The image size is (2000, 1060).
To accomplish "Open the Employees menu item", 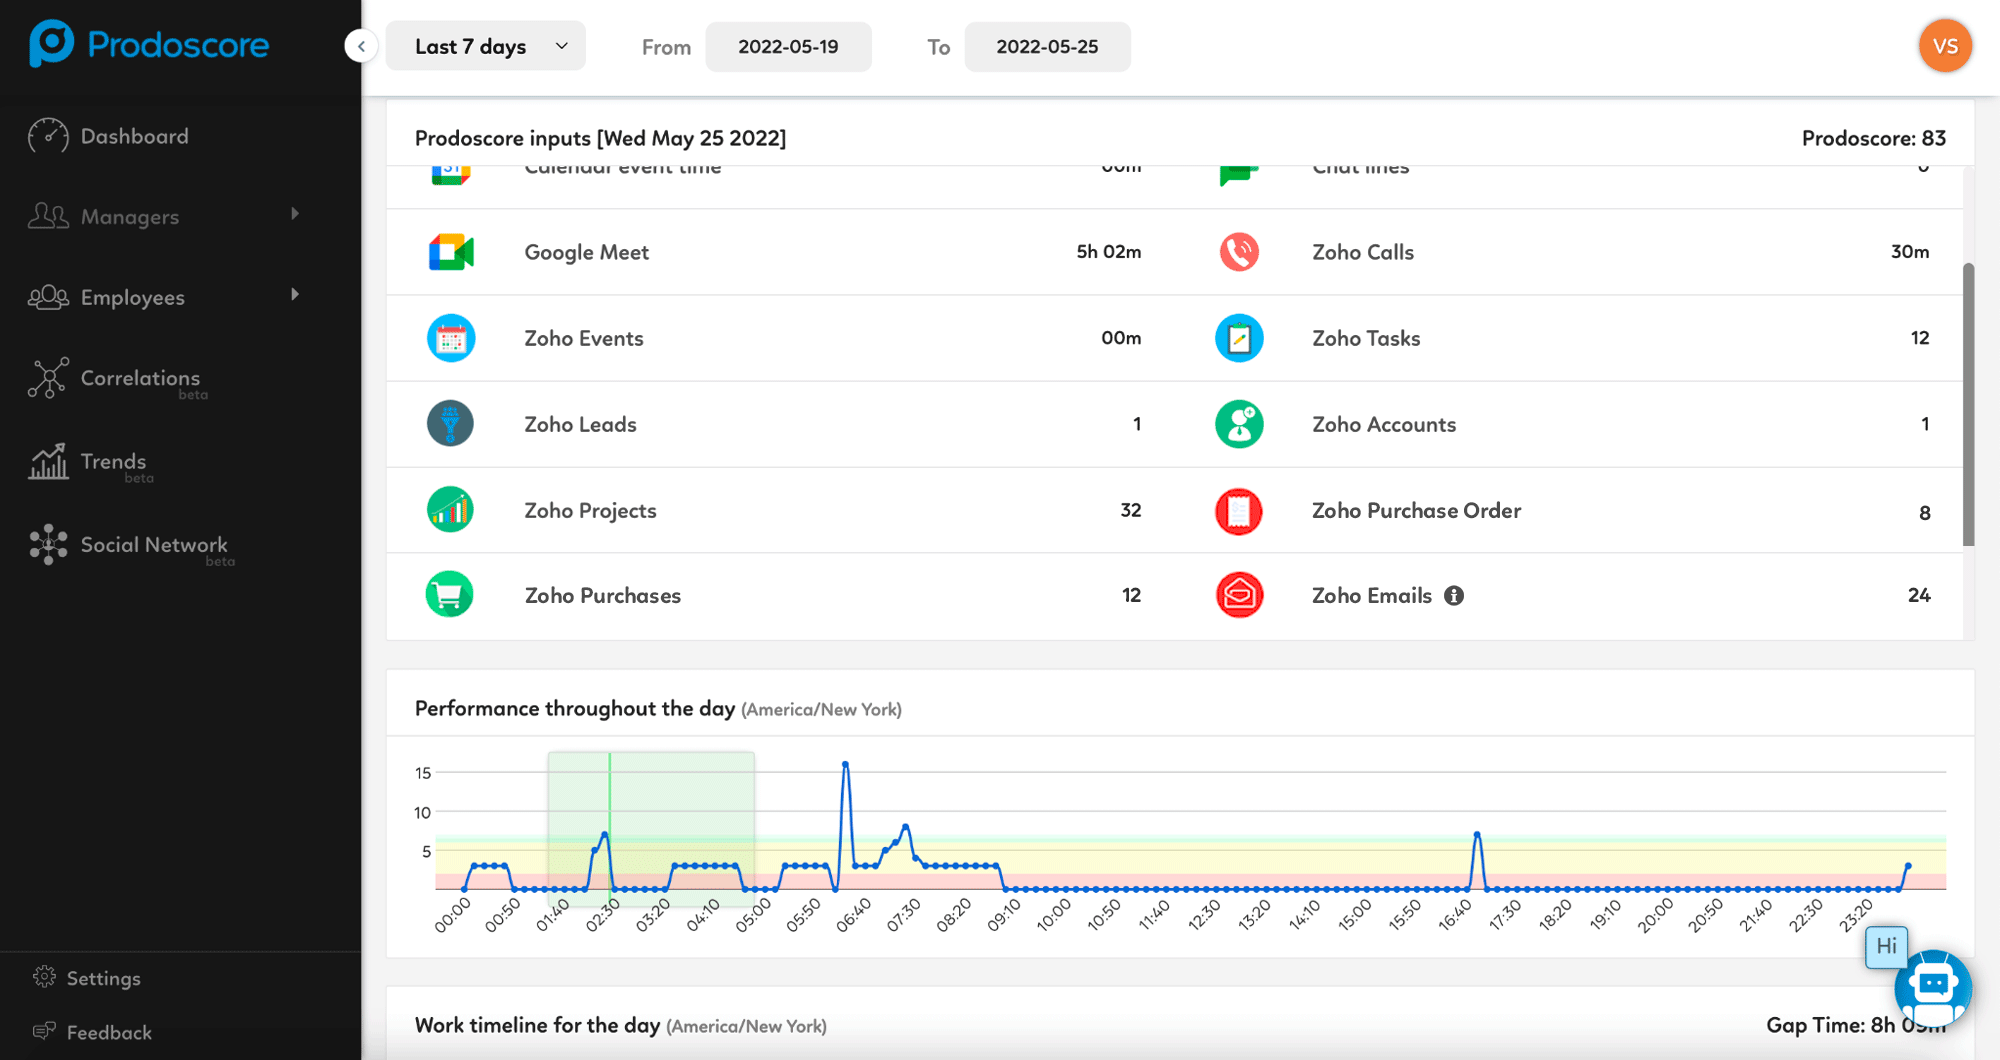I will point(133,297).
